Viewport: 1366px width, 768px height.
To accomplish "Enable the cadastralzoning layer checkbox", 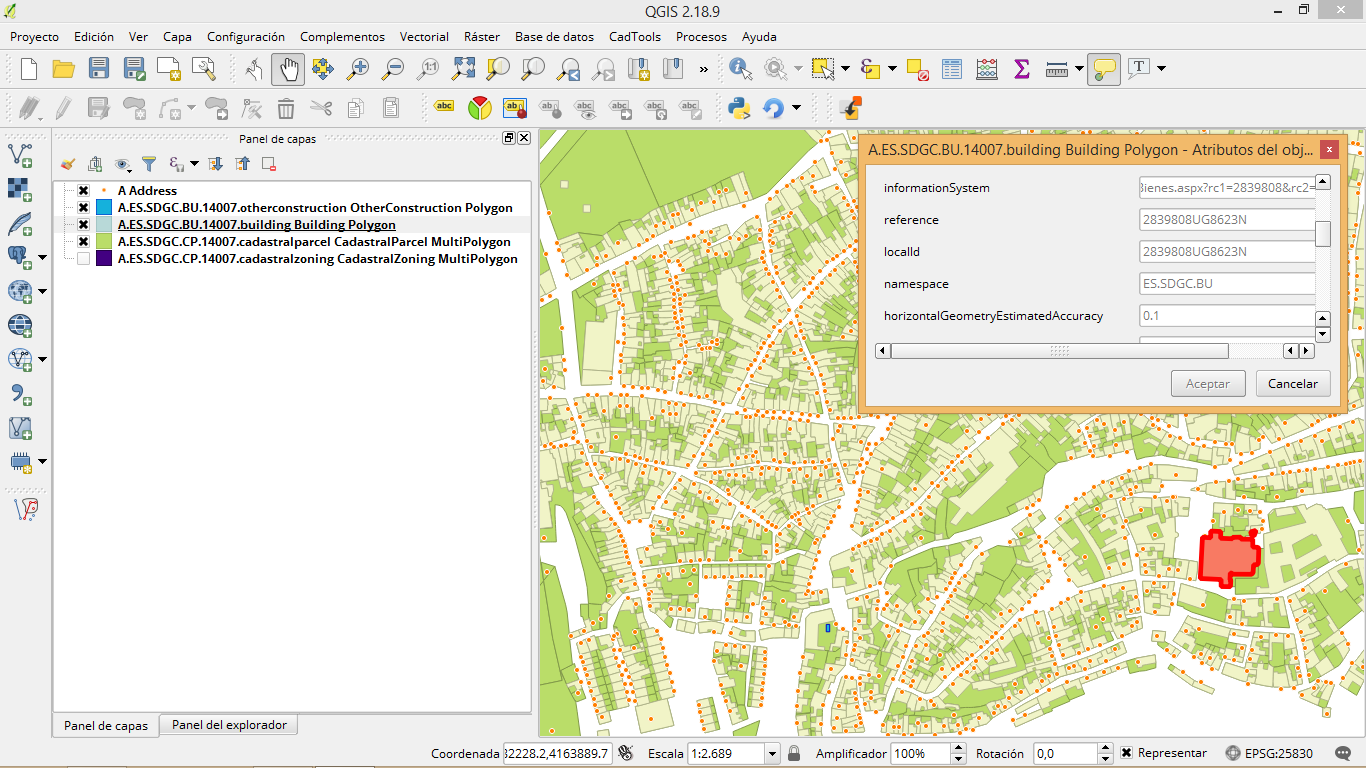I will 84,259.
